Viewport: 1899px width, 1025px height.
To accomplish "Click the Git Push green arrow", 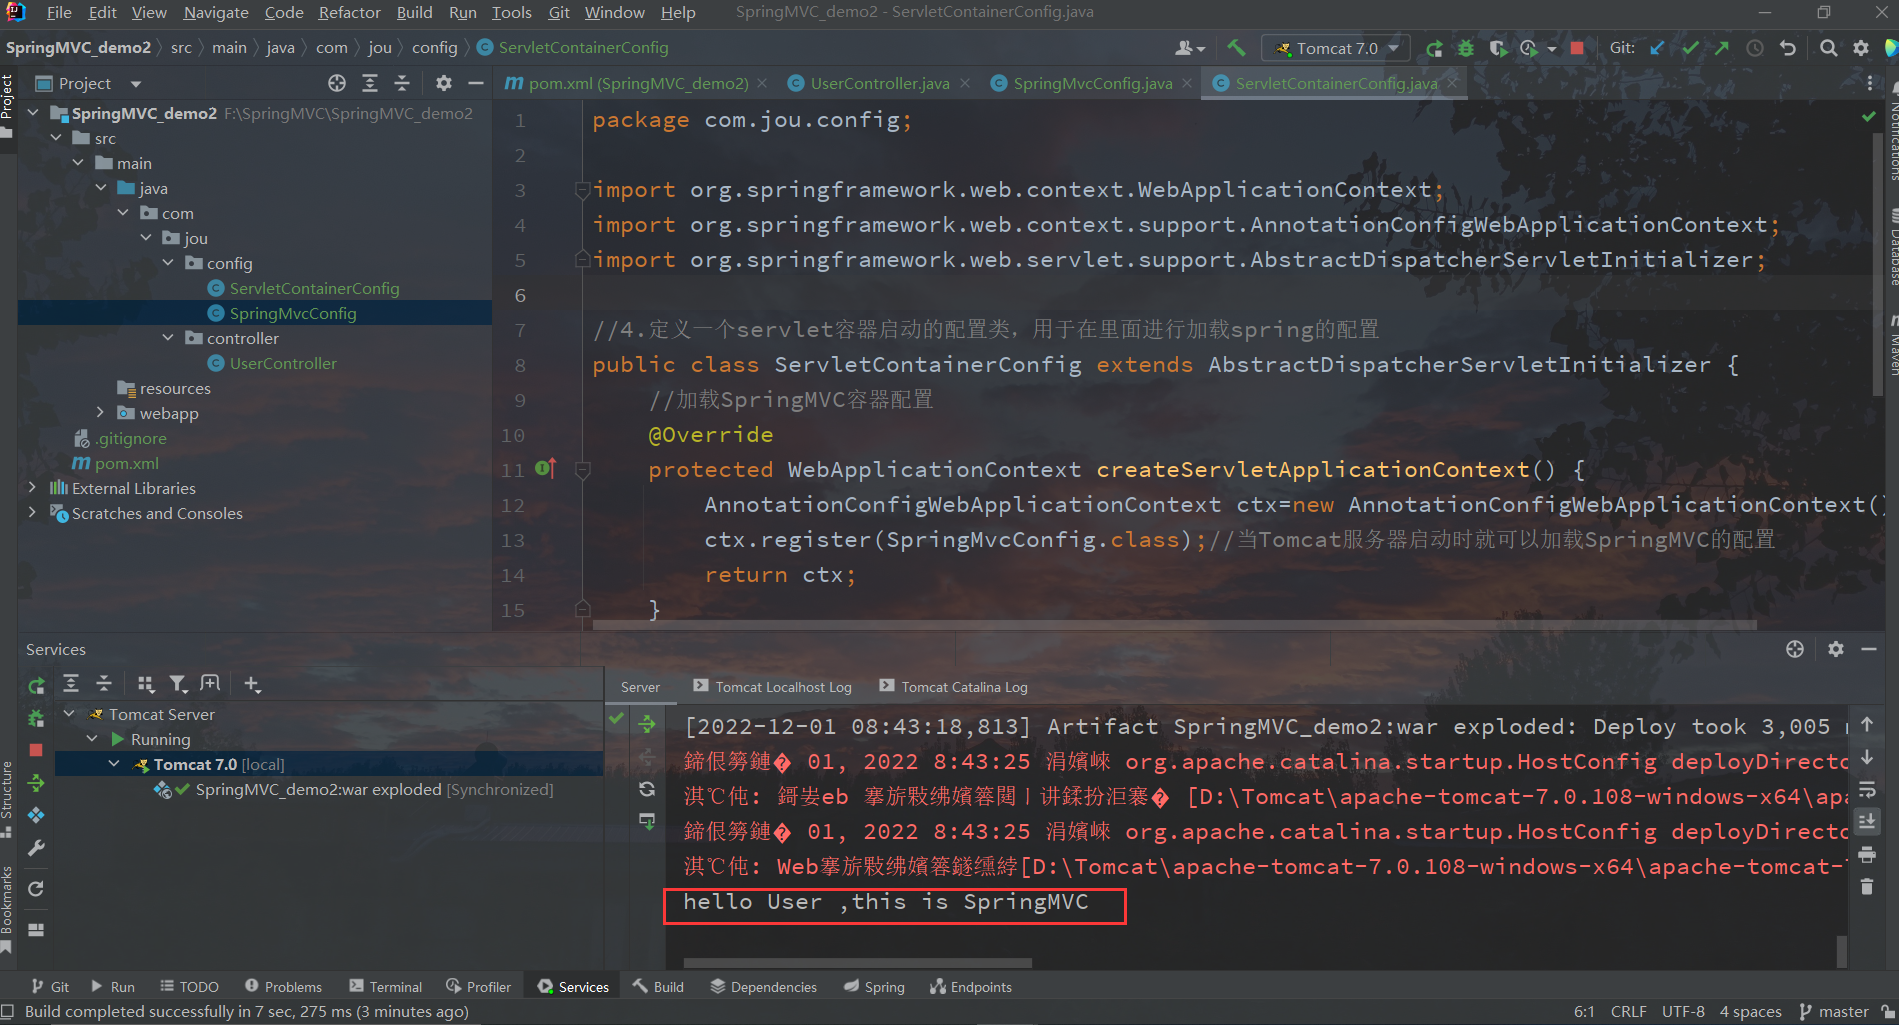I will click(1722, 48).
